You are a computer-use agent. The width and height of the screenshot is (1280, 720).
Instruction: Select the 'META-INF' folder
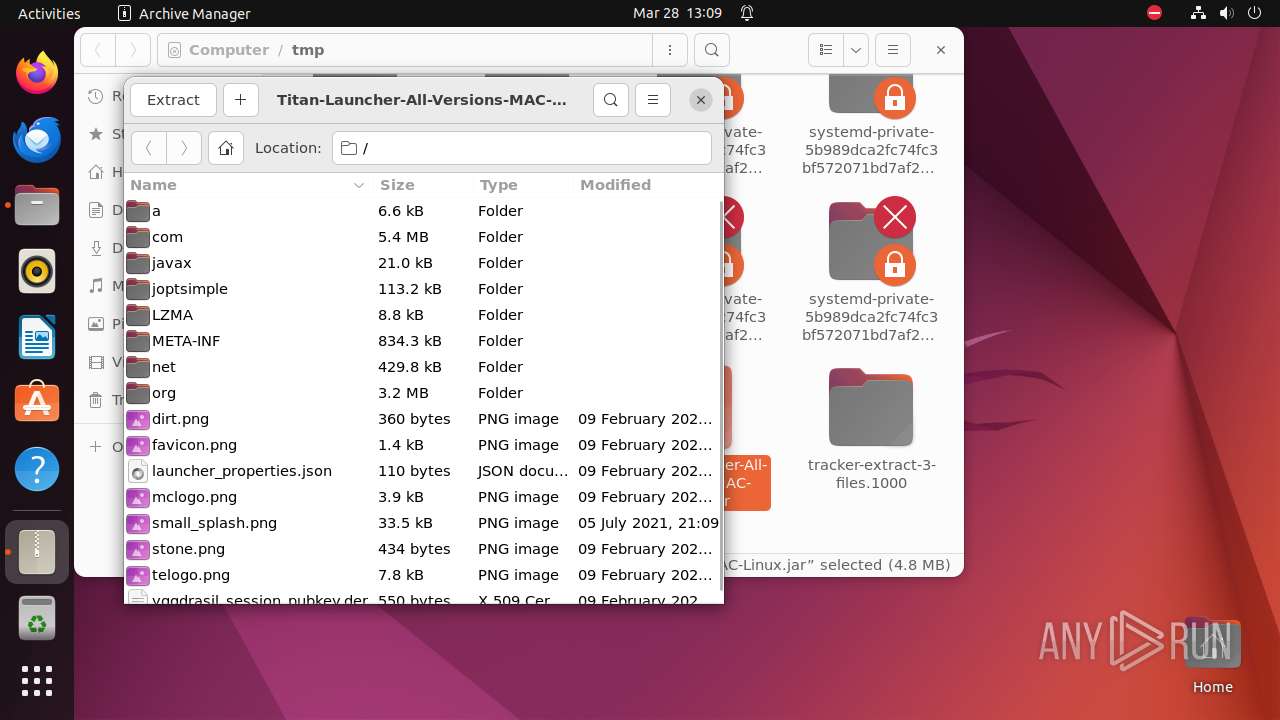coord(422,341)
